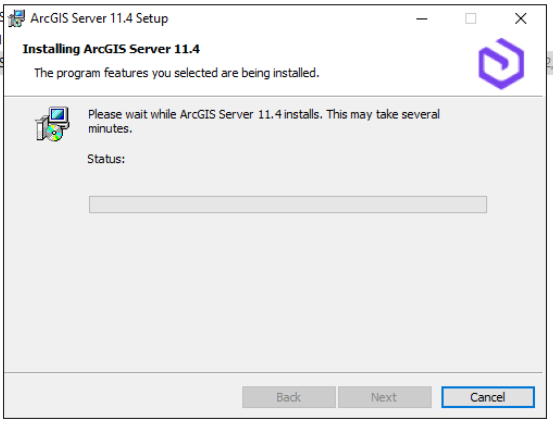Screen dimensions: 553x422
Task: Click the purple ArcGIS hexagon logo
Action: tap(501, 64)
